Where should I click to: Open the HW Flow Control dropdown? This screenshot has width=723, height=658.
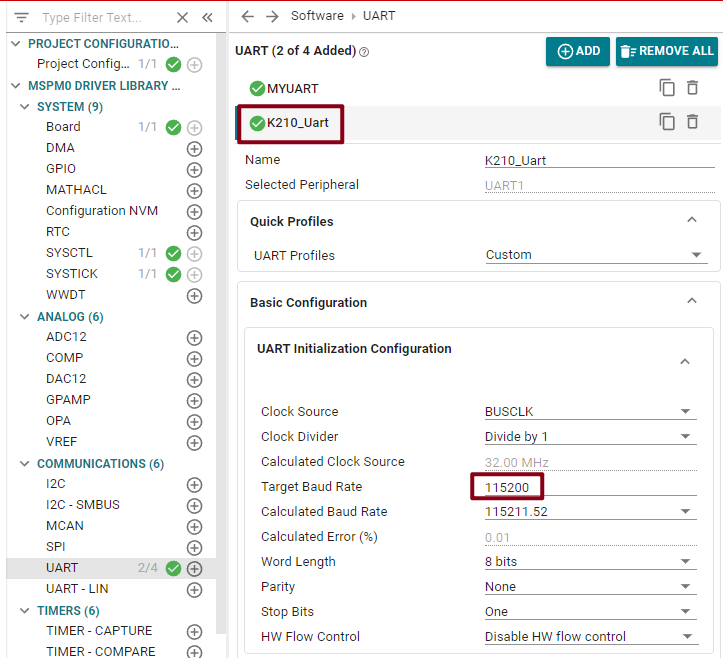(x=591, y=636)
